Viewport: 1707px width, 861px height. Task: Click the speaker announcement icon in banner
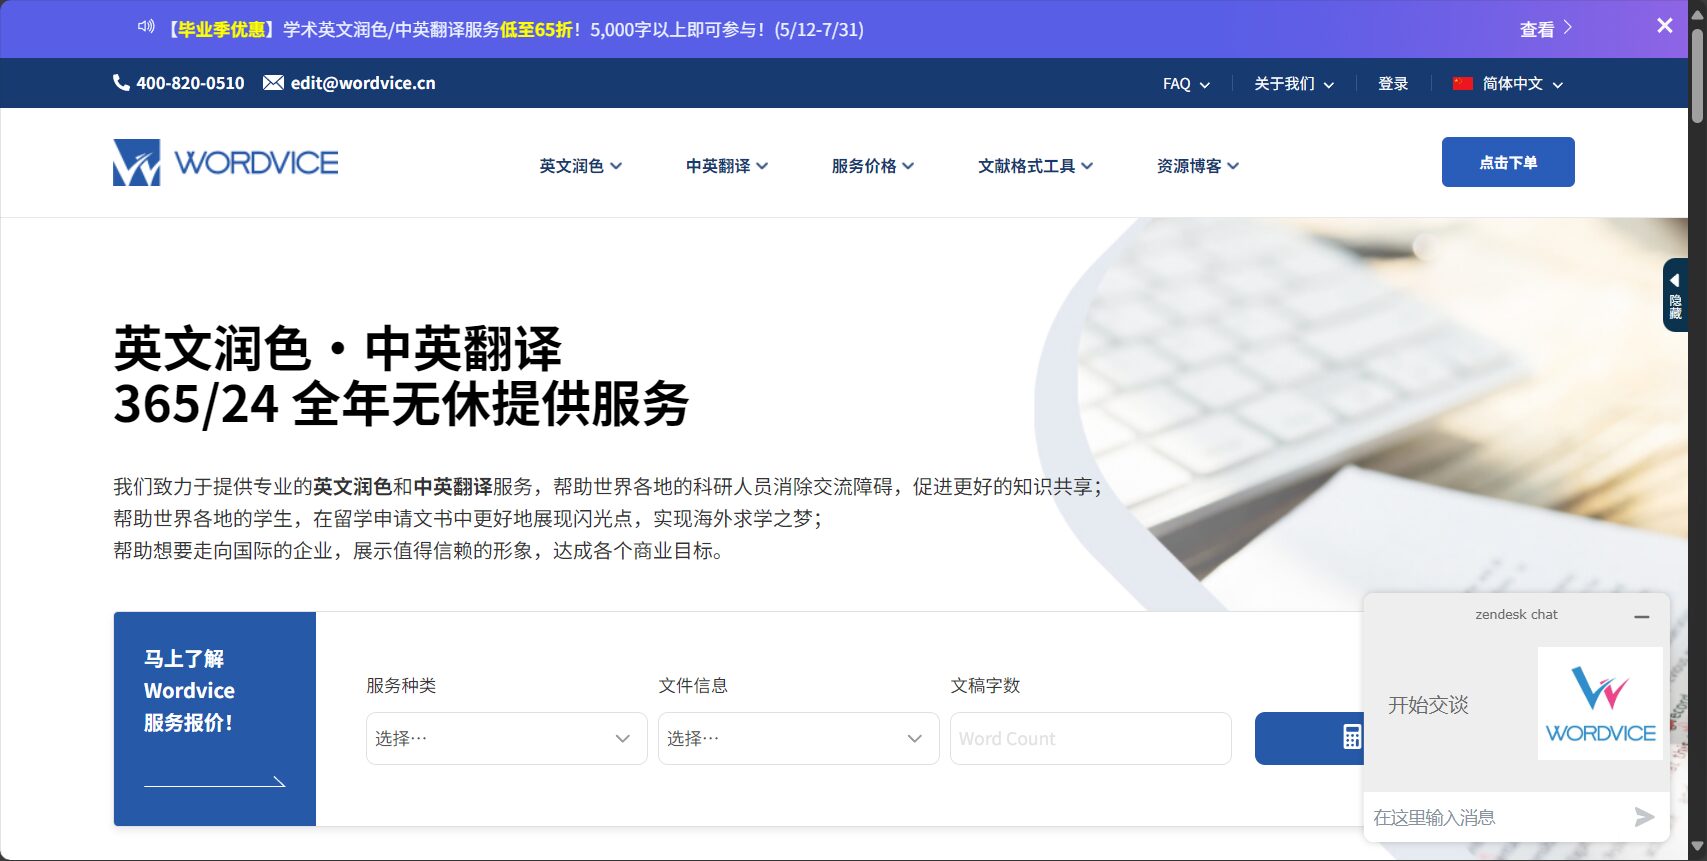(x=146, y=27)
